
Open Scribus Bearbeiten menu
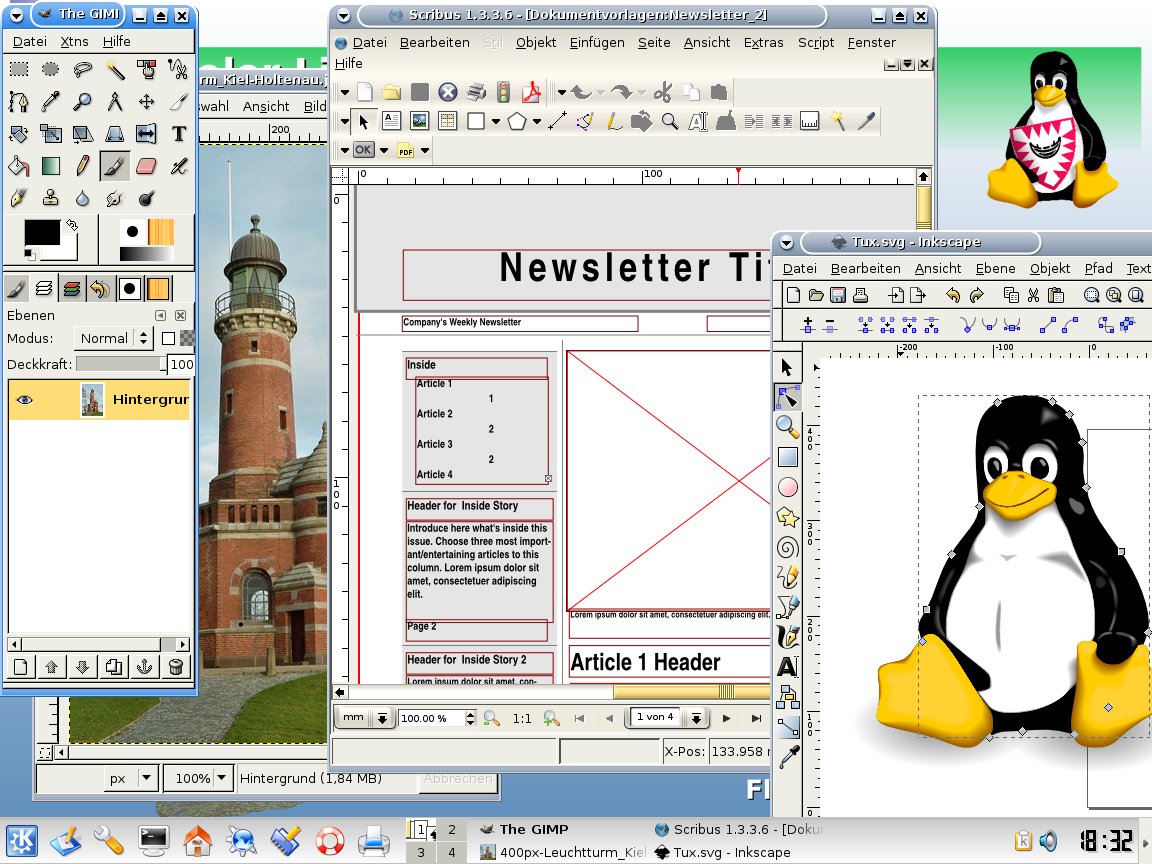click(x=434, y=43)
